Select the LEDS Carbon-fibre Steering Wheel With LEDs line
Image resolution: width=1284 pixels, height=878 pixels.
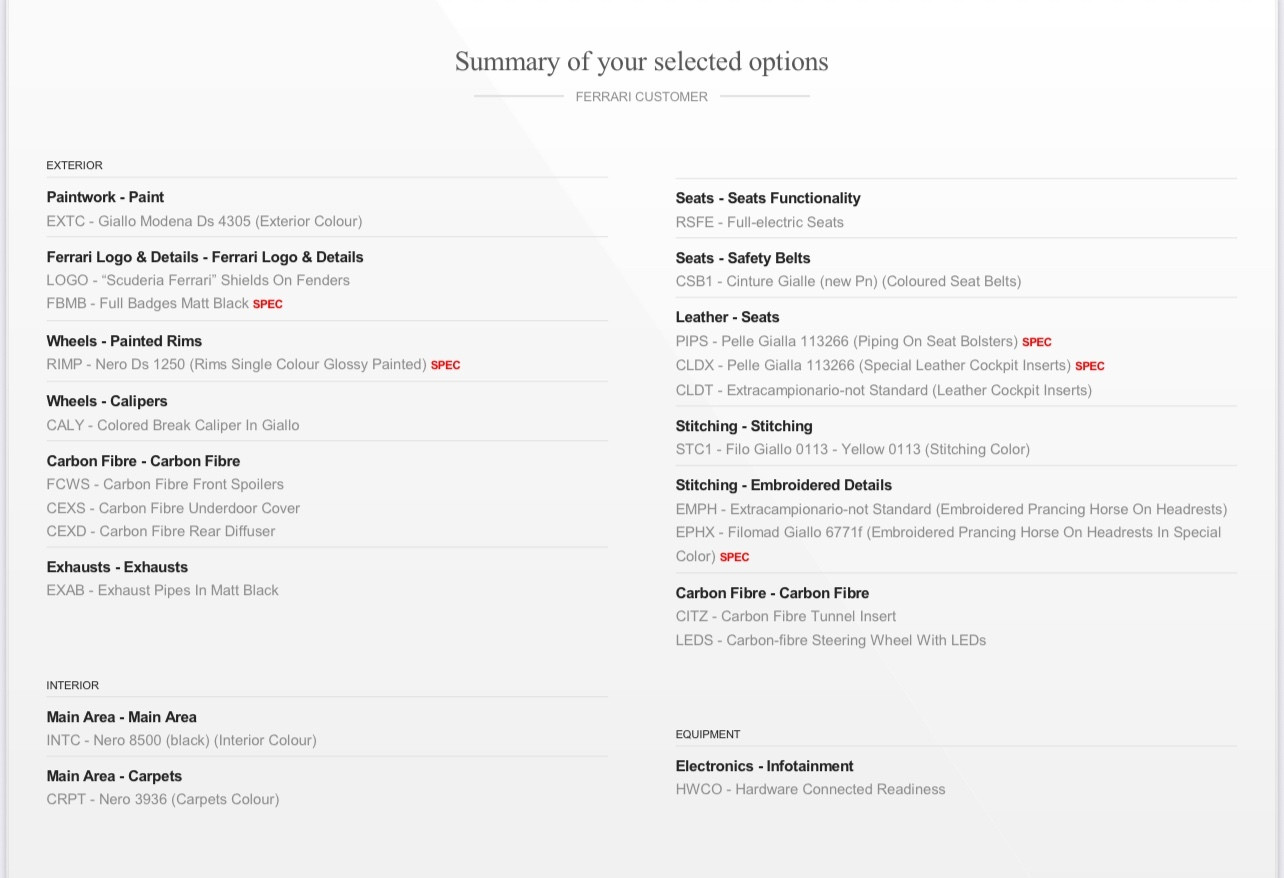click(x=830, y=640)
